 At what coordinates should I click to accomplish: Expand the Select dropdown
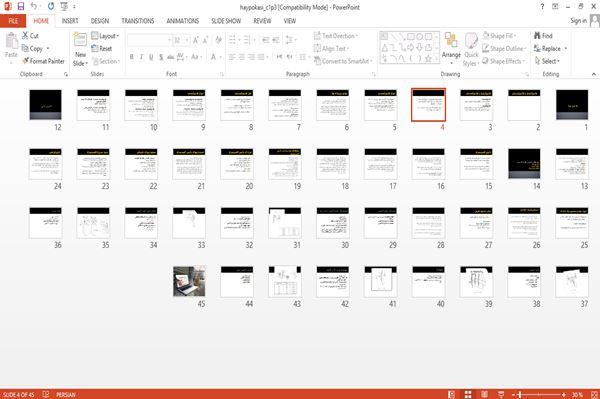tap(547, 61)
